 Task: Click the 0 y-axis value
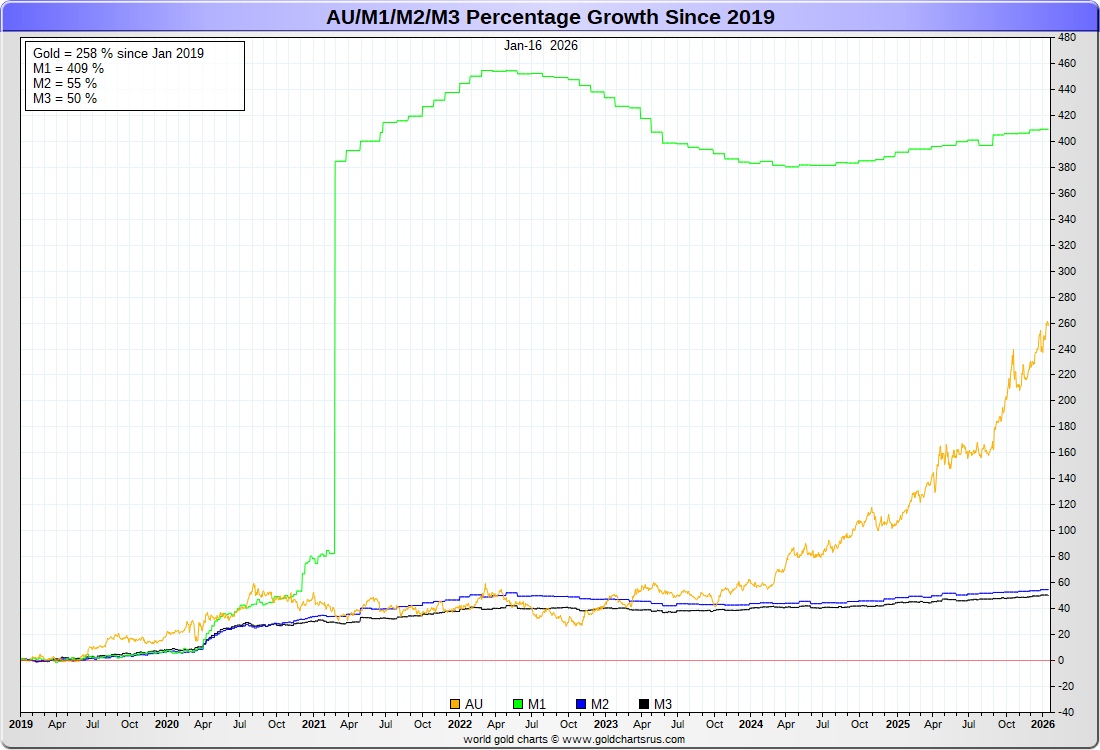point(1061,660)
